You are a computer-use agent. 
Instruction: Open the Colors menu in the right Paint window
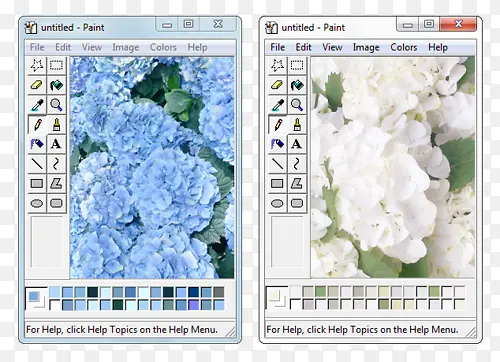click(404, 47)
